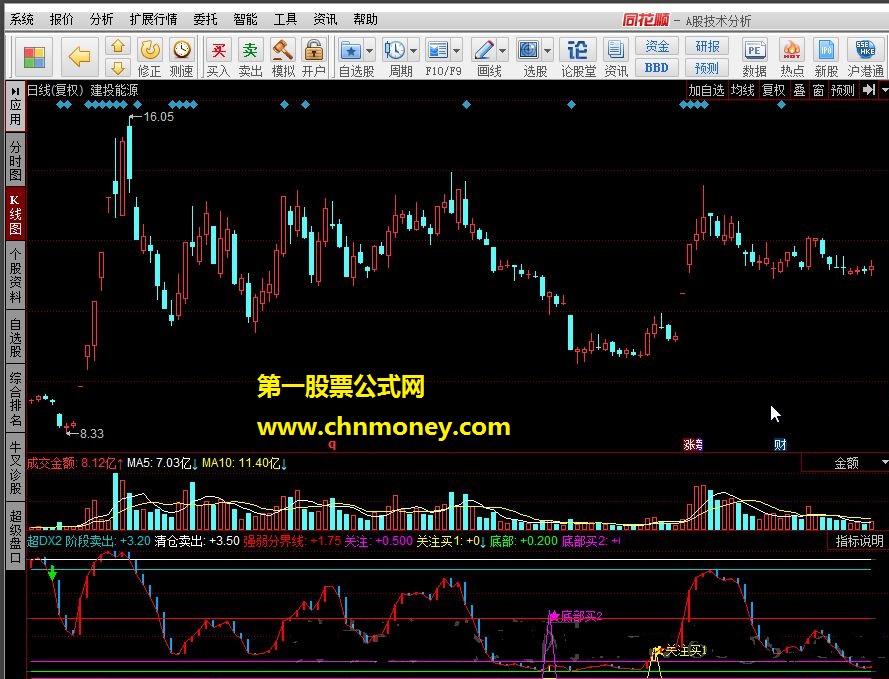The width and height of the screenshot is (889, 679).
Task: Open the 报价 menu
Action: pyautogui.click(x=62, y=19)
